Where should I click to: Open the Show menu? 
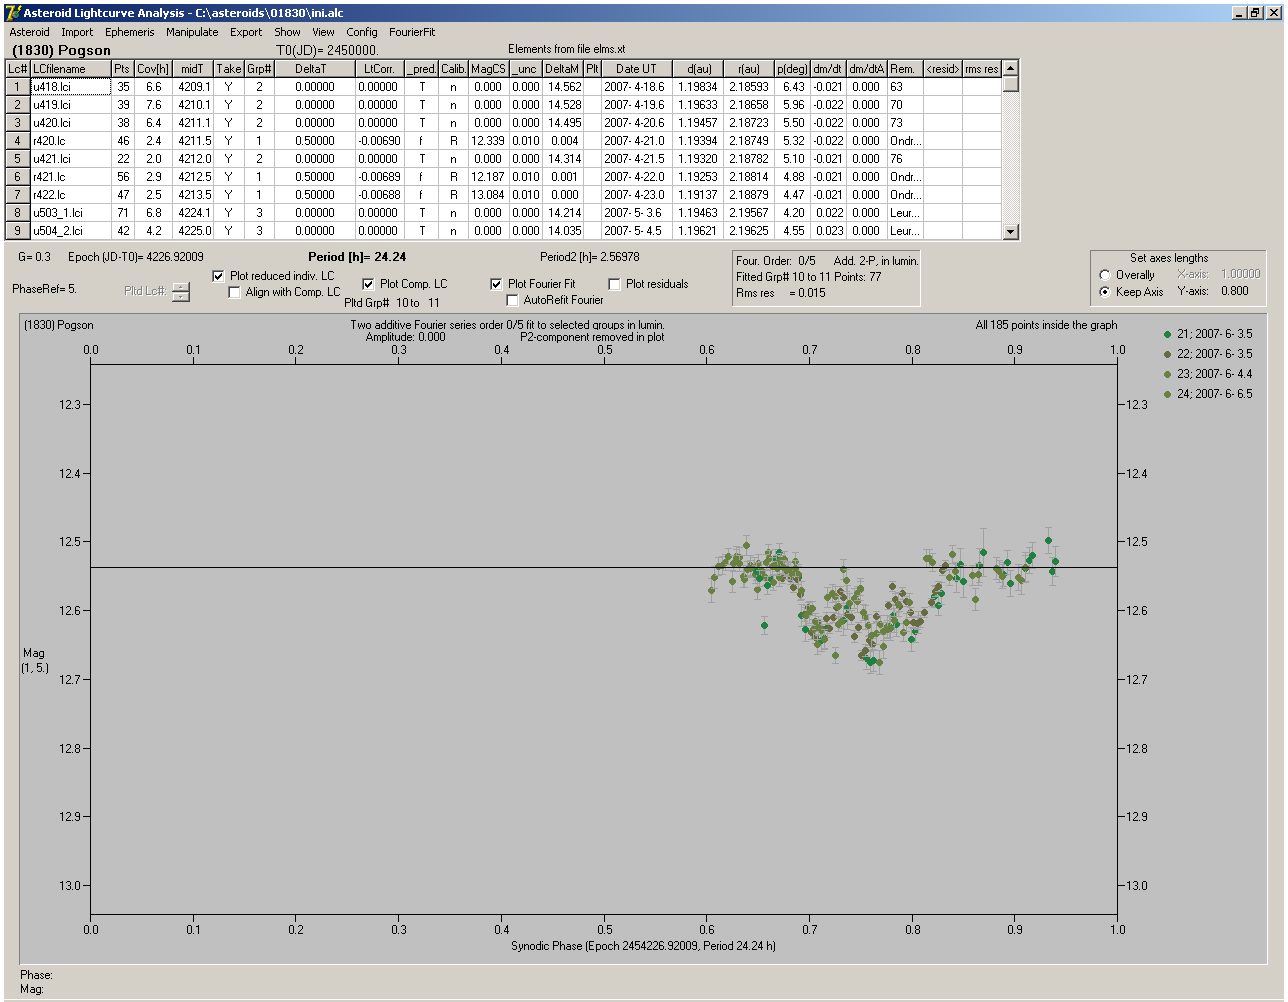287,32
